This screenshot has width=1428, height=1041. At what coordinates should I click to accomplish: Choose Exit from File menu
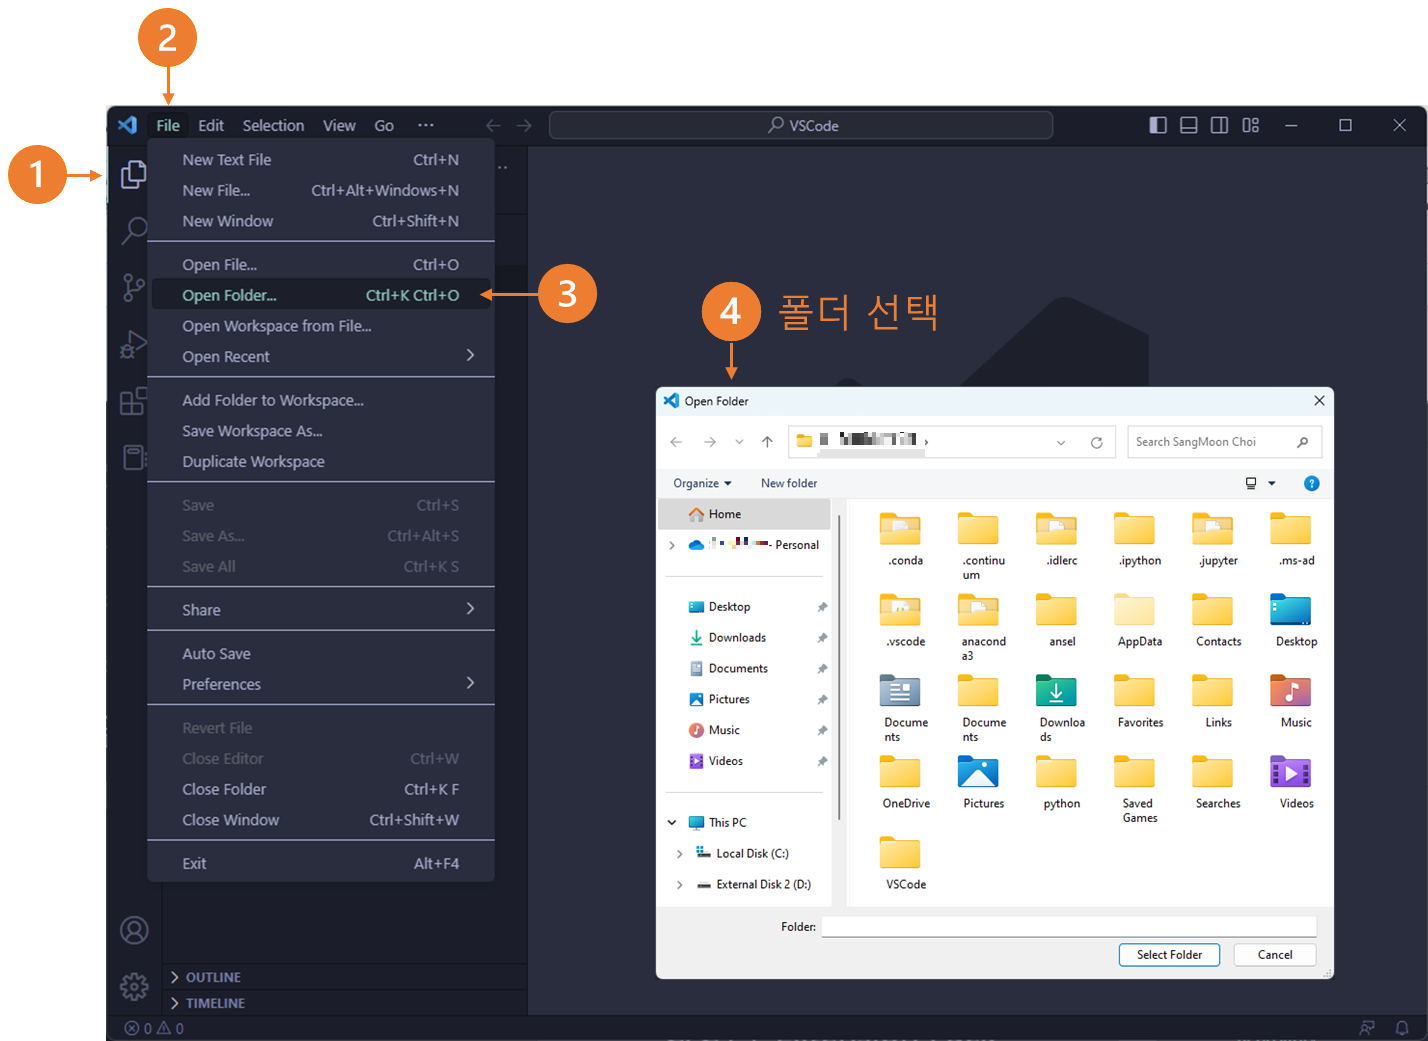[321, 863]
